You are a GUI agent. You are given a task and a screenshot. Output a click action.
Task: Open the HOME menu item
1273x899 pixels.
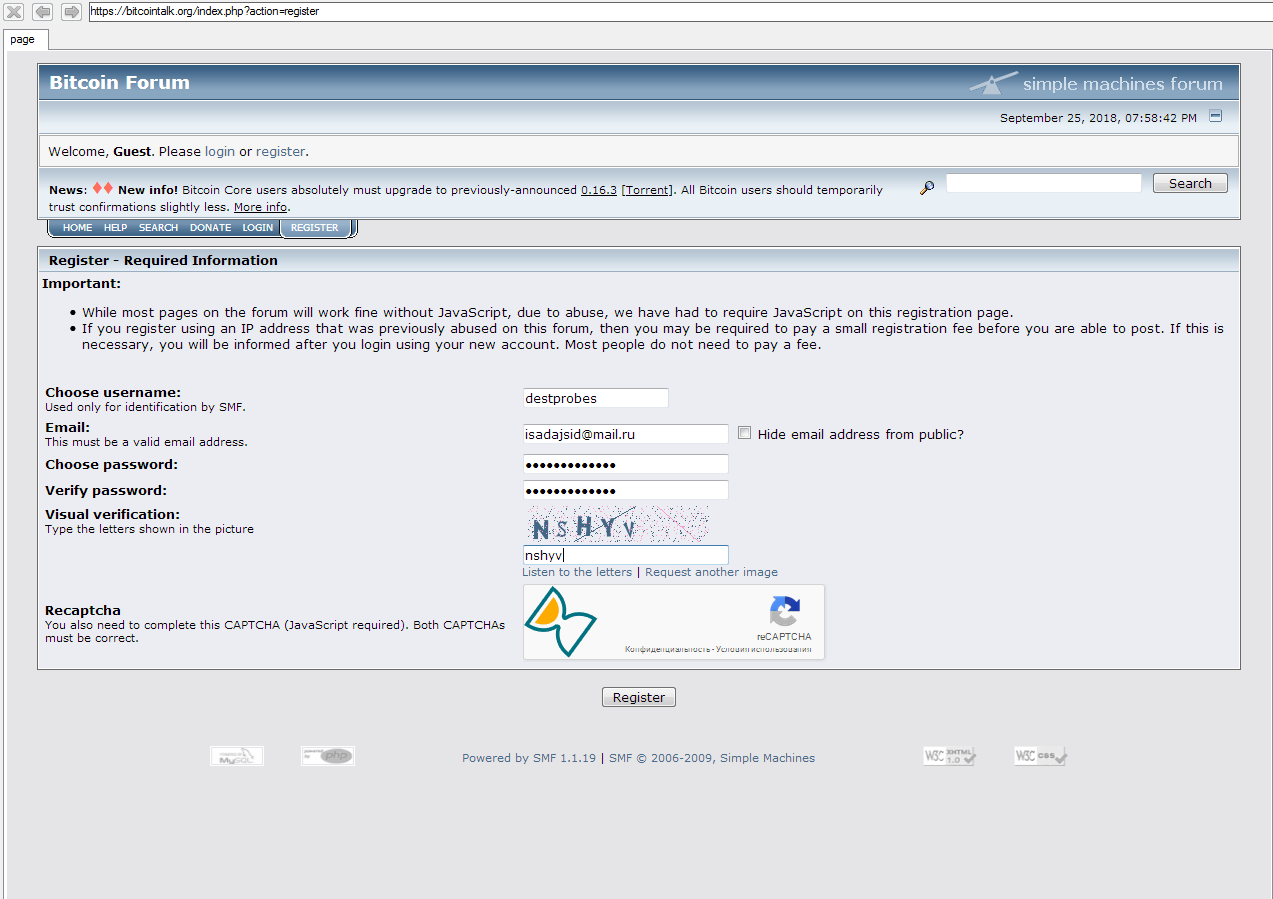[x=77, y=228]
